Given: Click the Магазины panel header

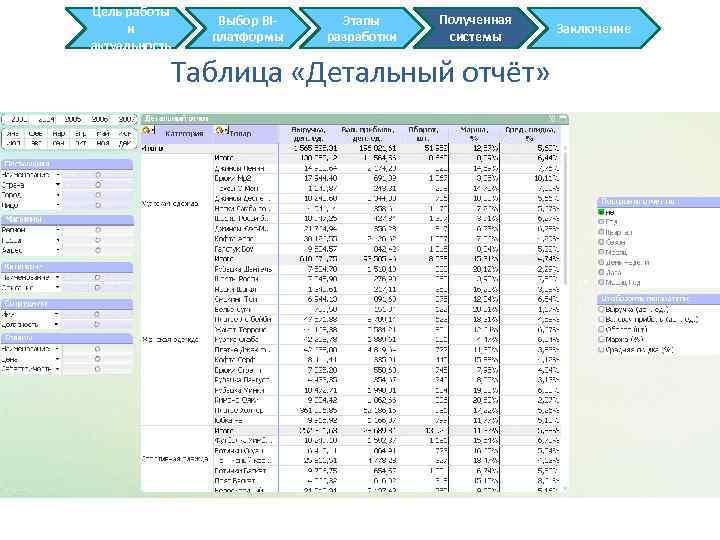Looking at the screenshot, I should tap(67, 219).
